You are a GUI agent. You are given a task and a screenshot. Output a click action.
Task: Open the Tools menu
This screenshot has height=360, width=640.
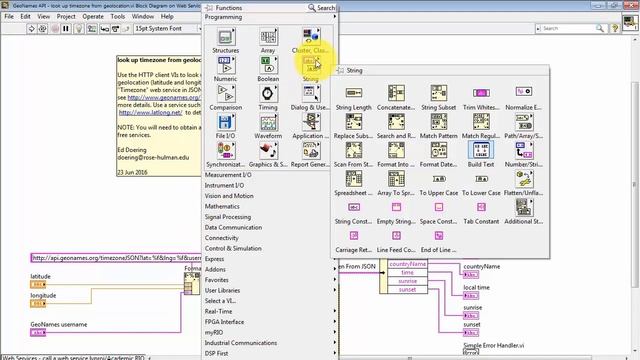(118, 16)
